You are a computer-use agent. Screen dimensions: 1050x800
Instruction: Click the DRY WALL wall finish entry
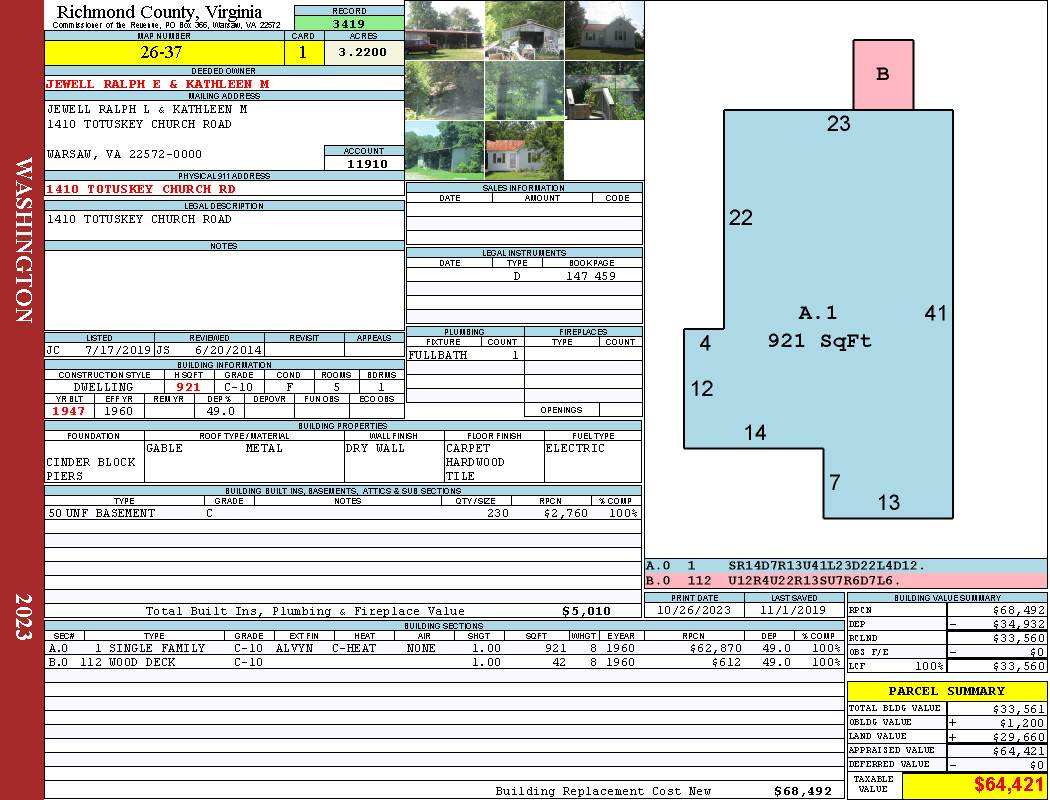pos(375,448)
